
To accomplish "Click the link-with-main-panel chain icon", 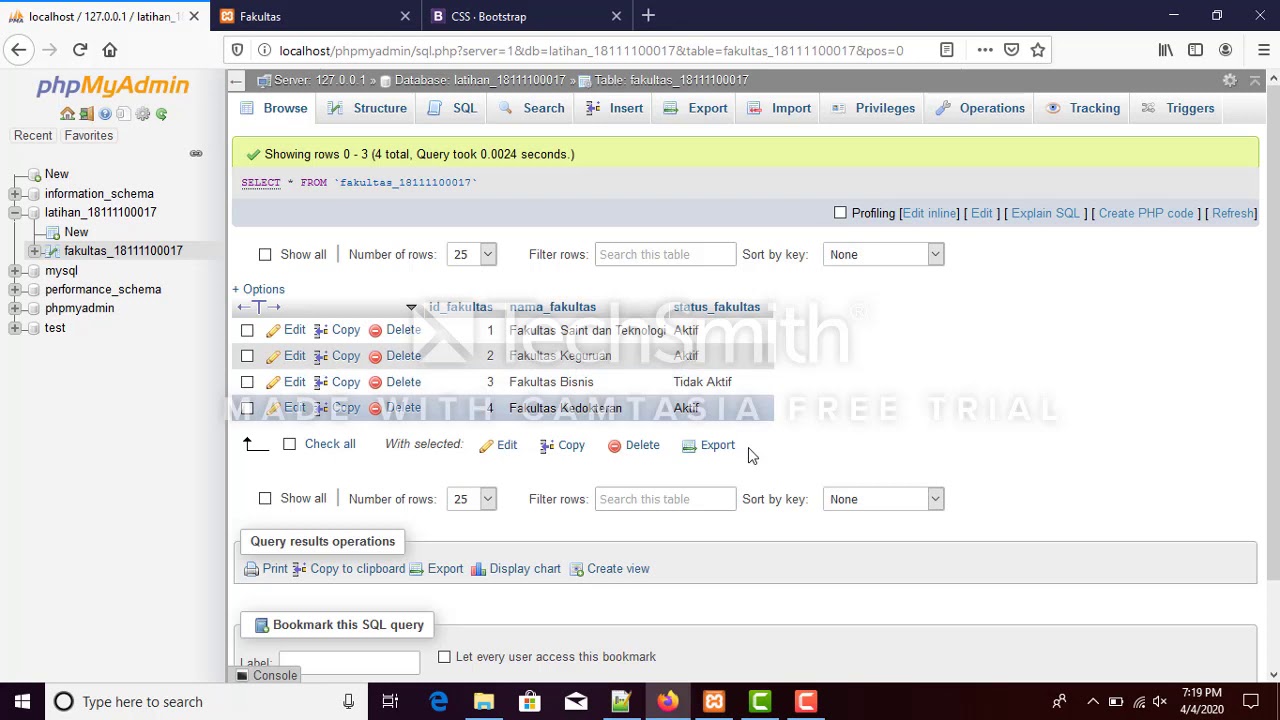I will [196, 153].
